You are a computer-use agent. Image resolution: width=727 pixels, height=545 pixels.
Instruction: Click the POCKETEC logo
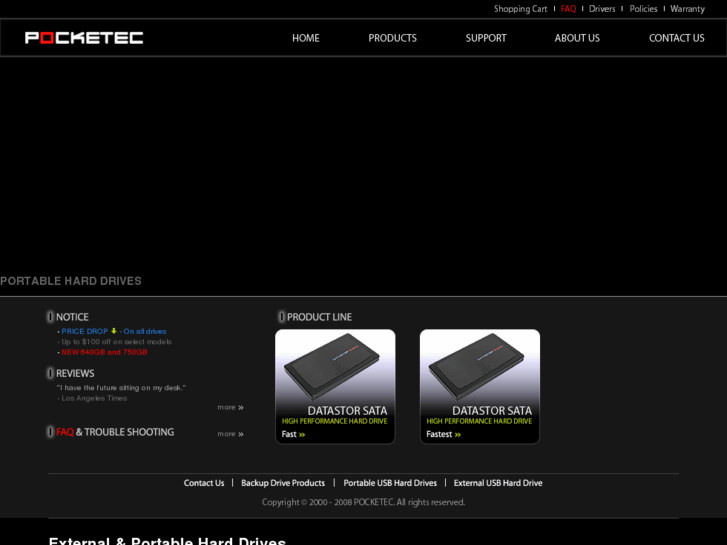pyautogui.click(x=84, y=38)
